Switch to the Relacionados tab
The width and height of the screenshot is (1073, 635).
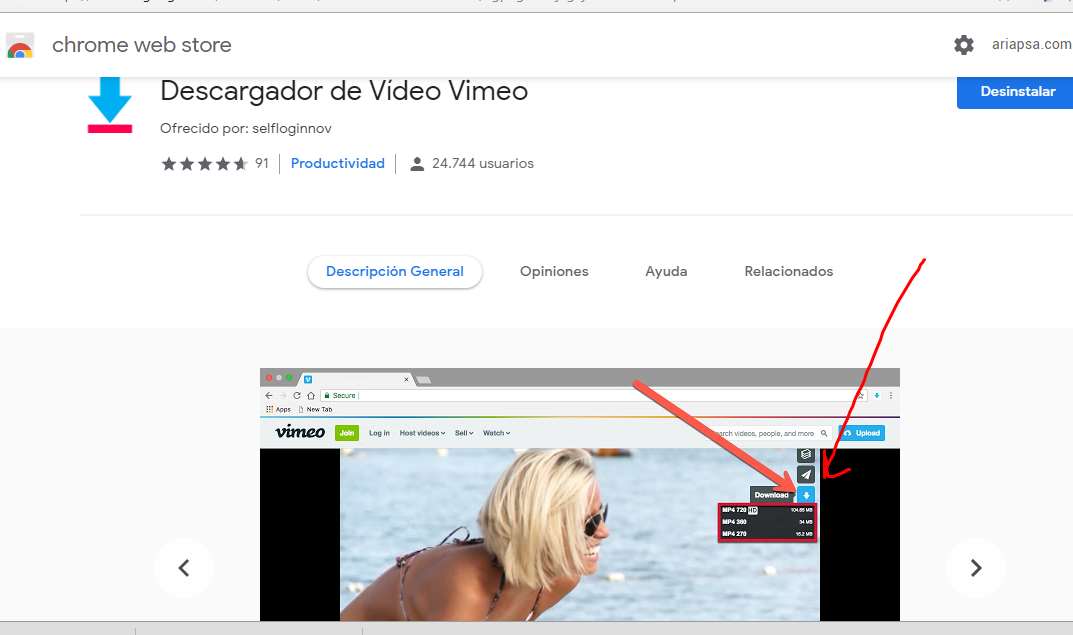click(788, 272)
